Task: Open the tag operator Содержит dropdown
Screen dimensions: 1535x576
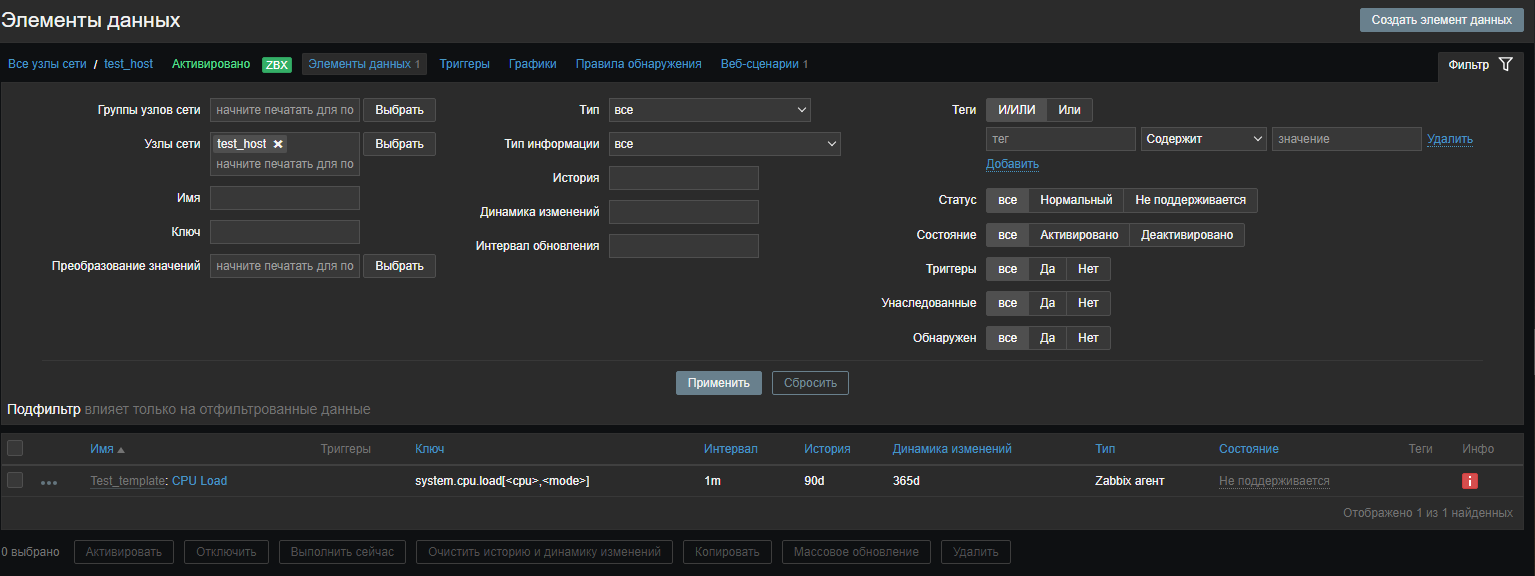Action: click(x=1204, y=139)
